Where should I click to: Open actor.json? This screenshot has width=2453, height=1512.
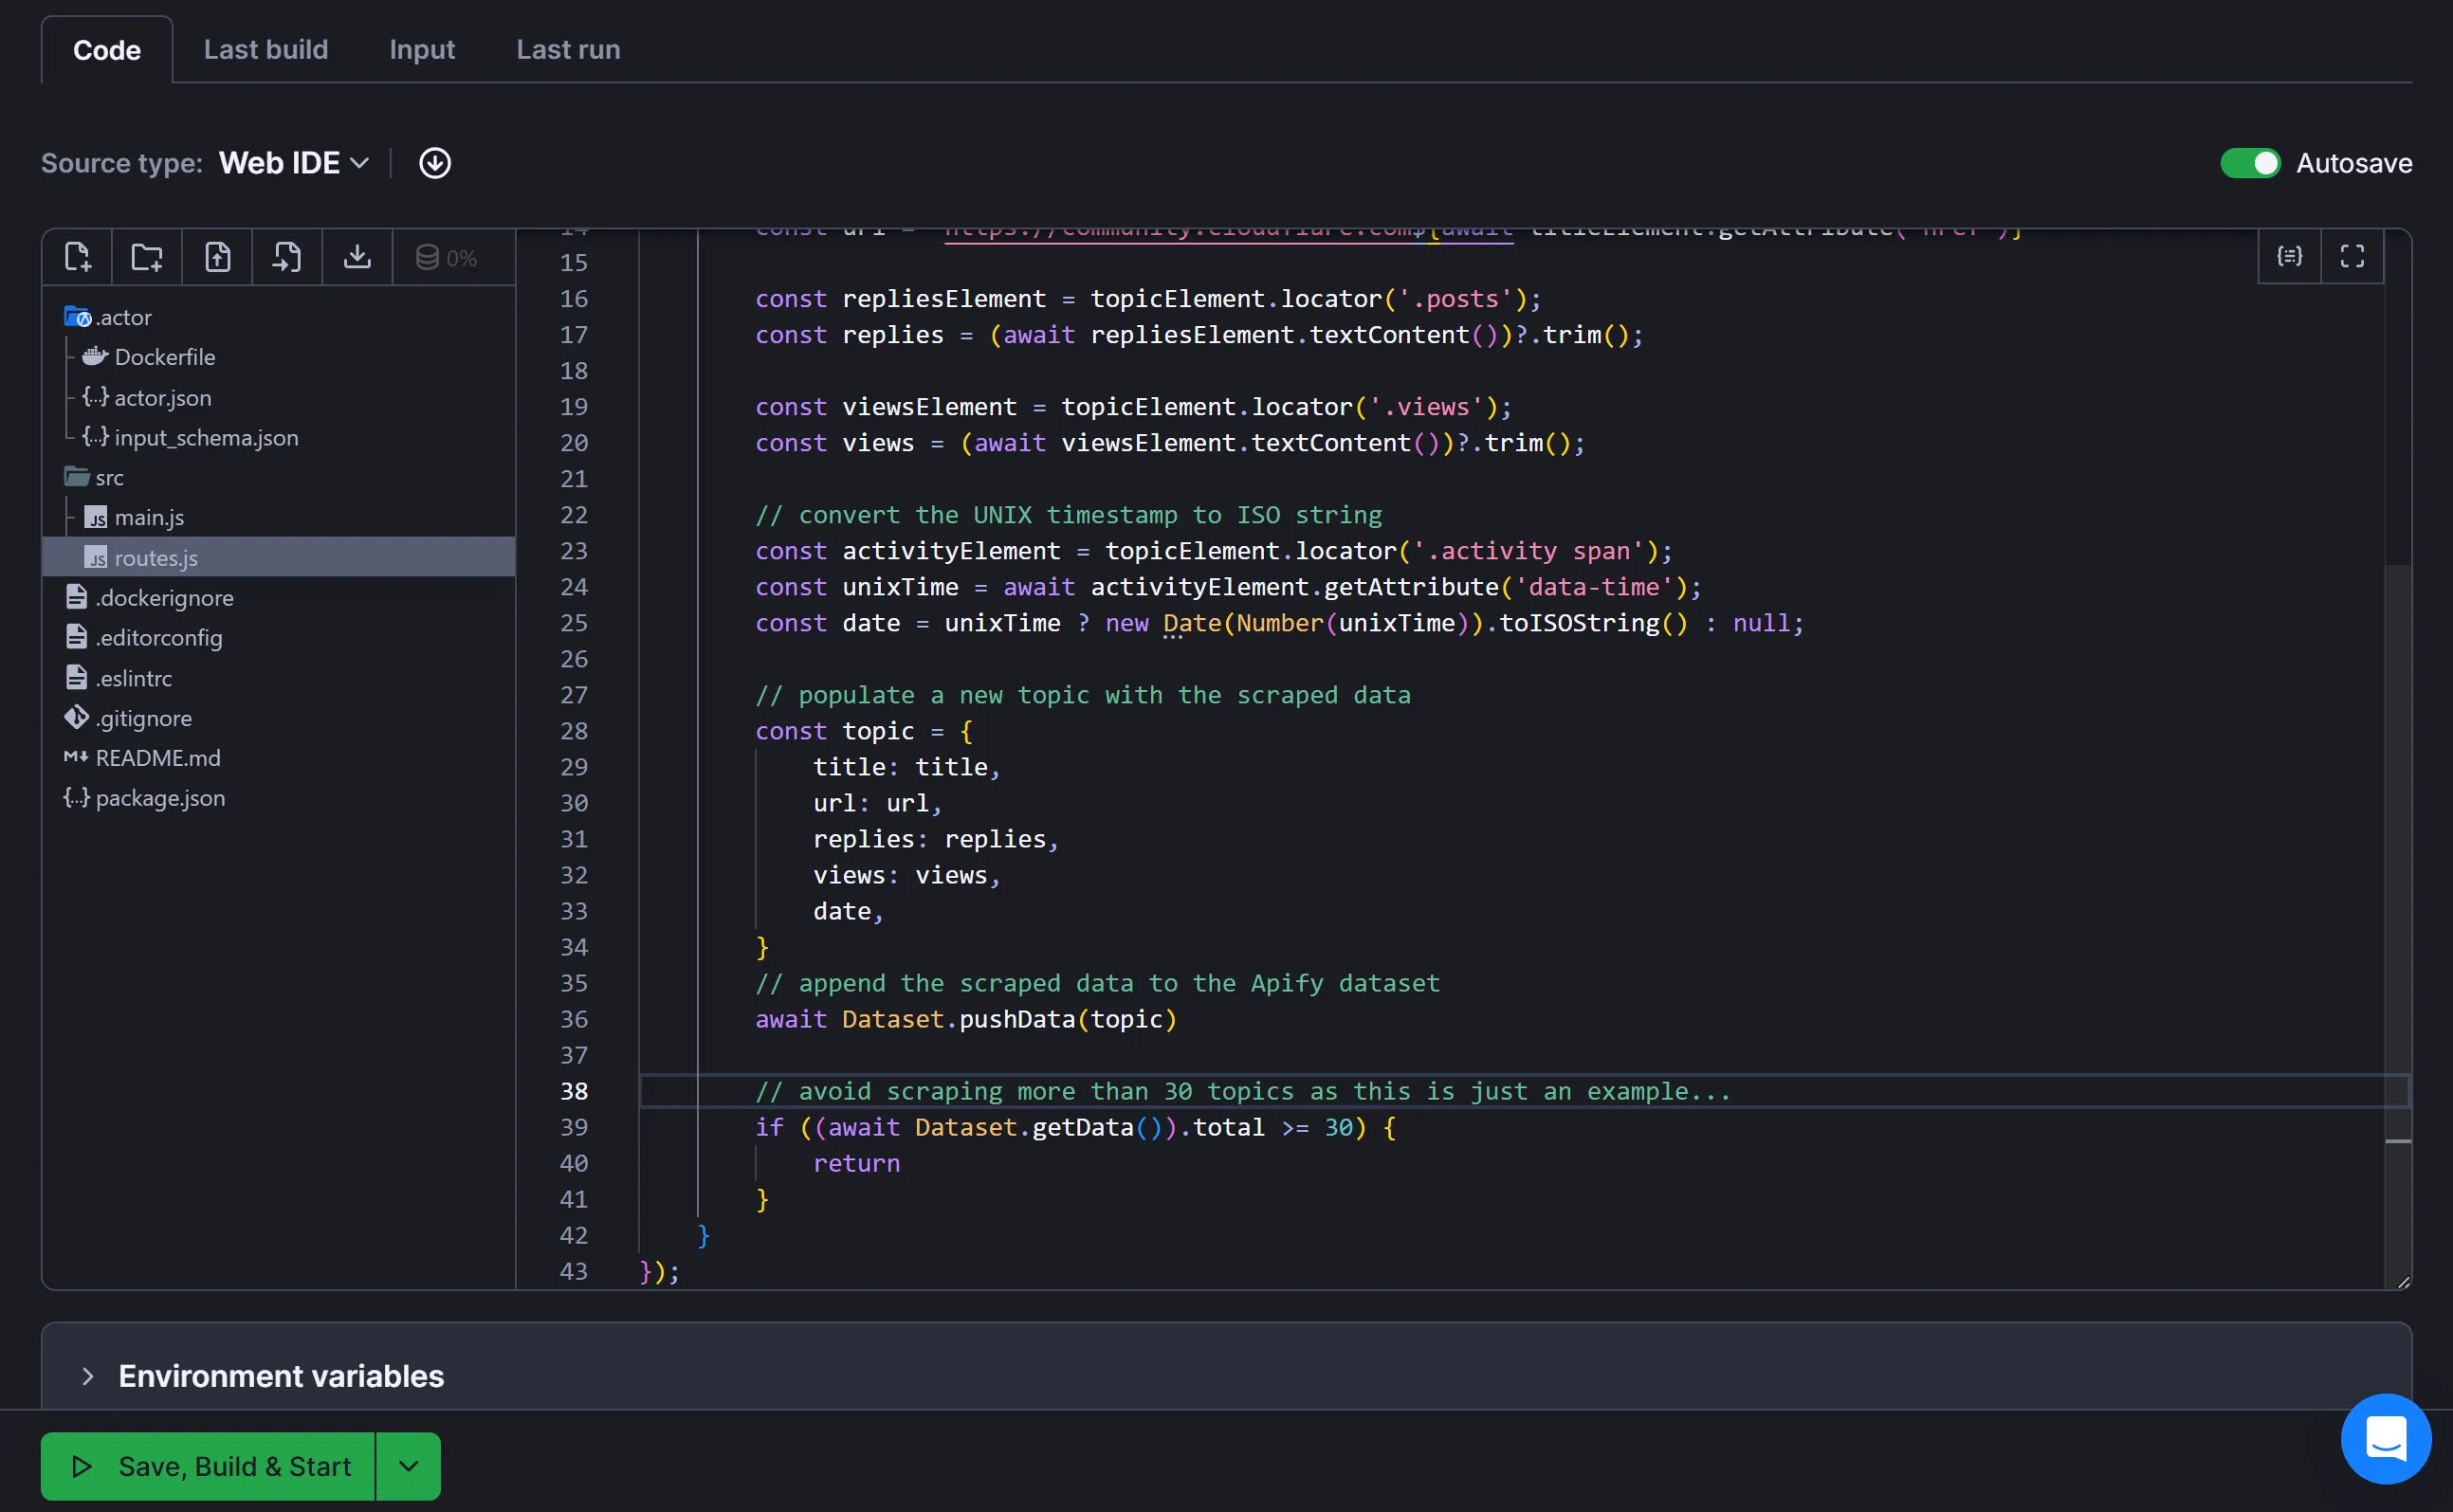[147, 397]
